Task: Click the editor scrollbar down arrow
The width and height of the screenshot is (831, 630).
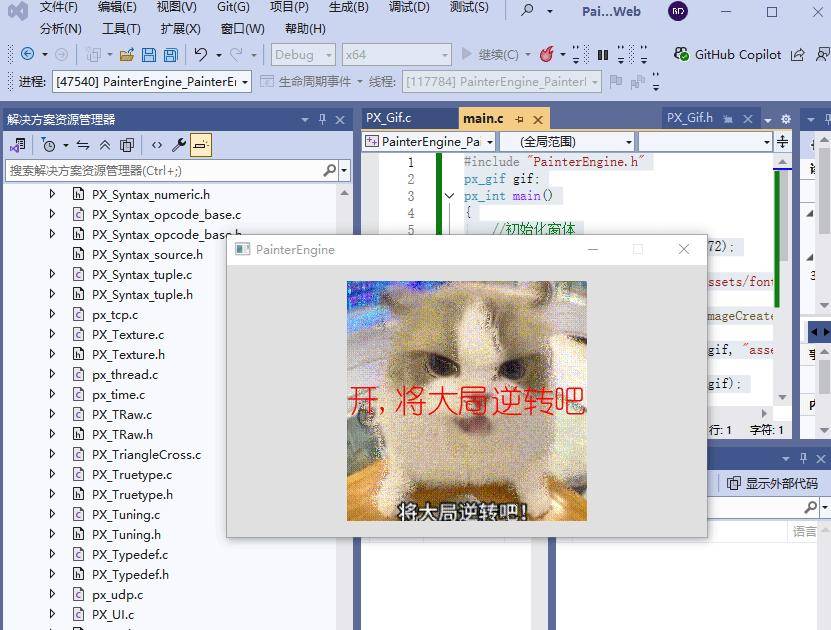Action: (x=783, y=397)
